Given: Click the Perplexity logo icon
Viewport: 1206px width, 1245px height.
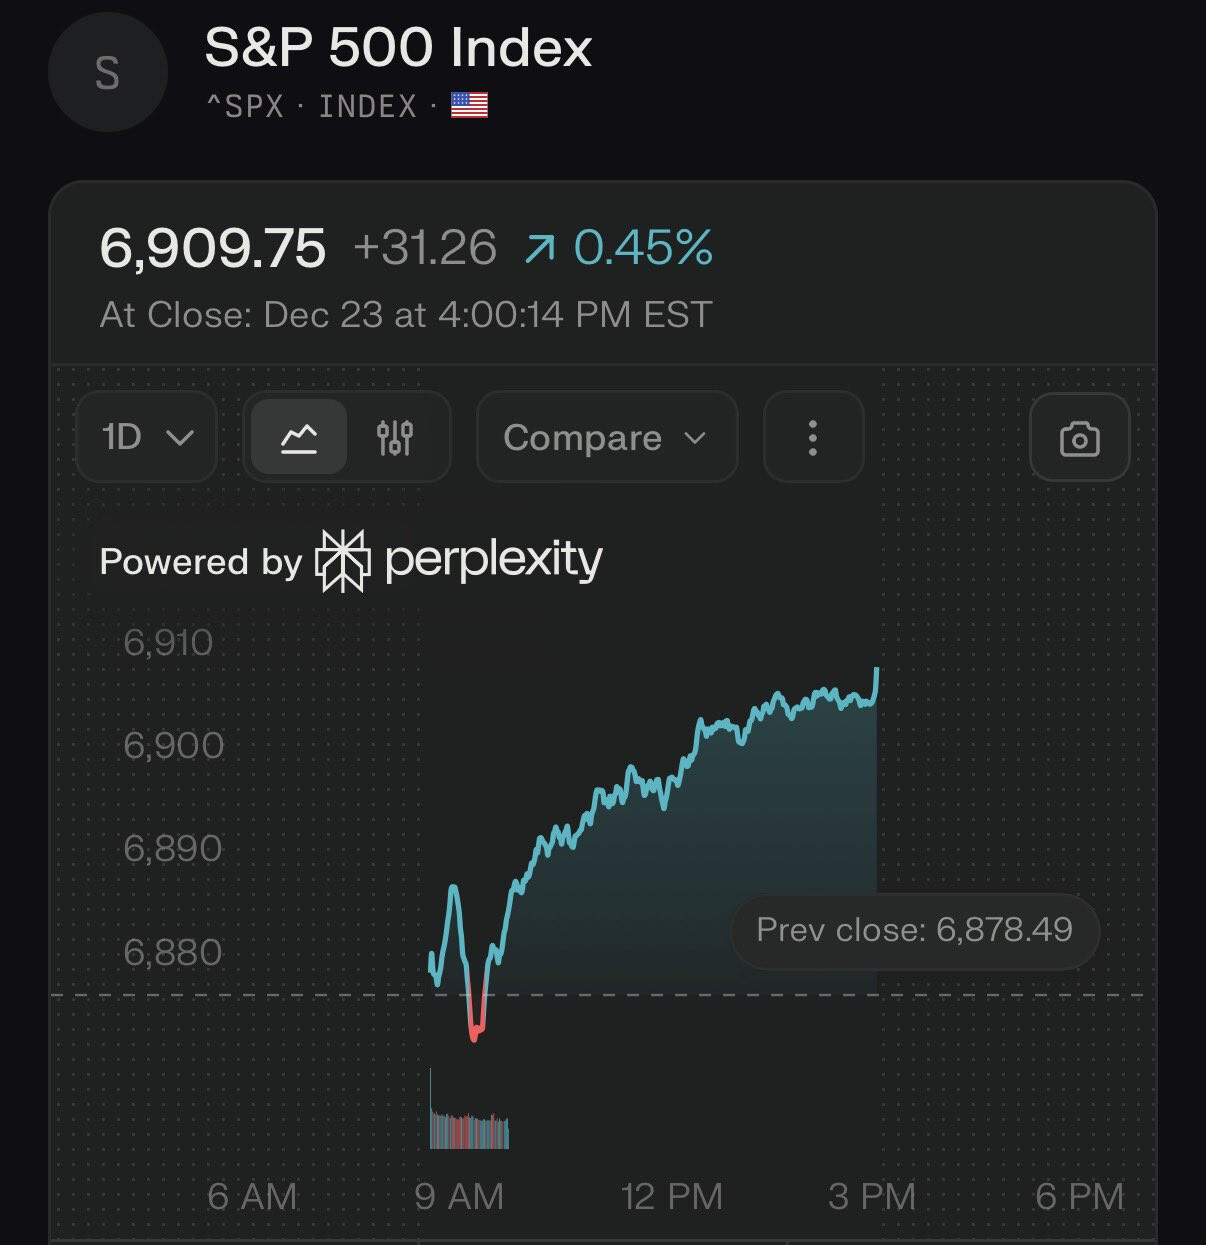Looking at the screenshot, I should point(342,561).
